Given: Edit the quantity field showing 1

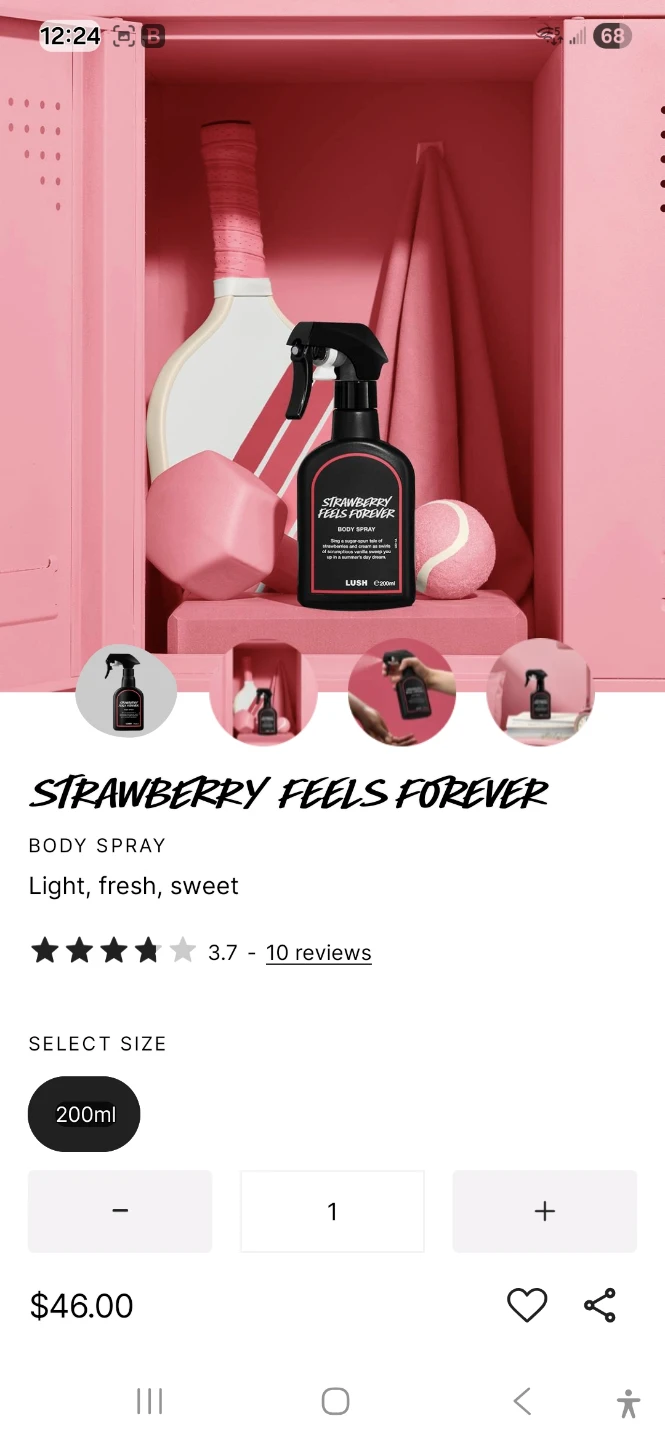Looking at the screenshot, I should pos(332,1211).
